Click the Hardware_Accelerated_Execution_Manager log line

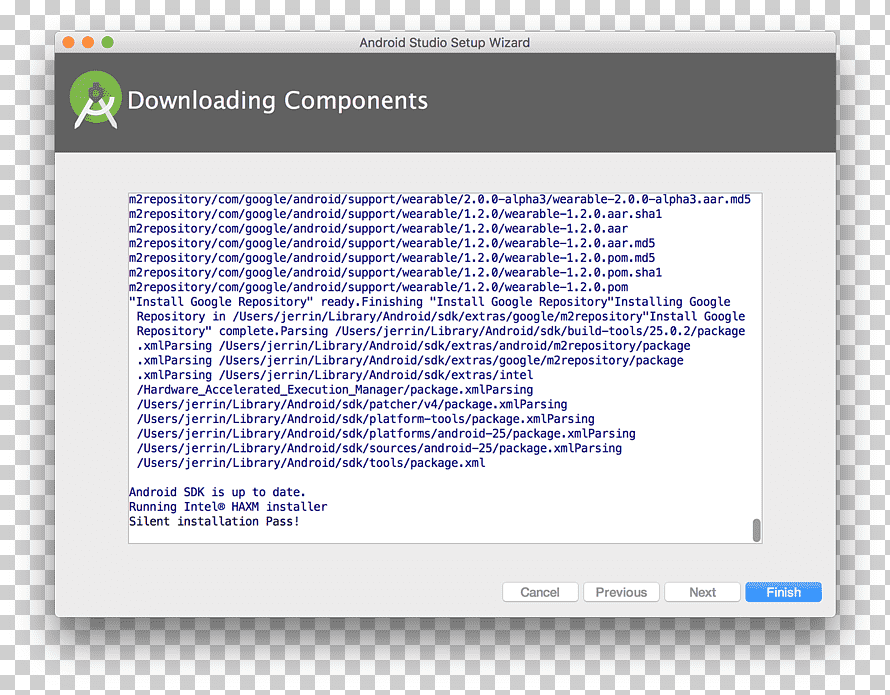coord(335,390)
